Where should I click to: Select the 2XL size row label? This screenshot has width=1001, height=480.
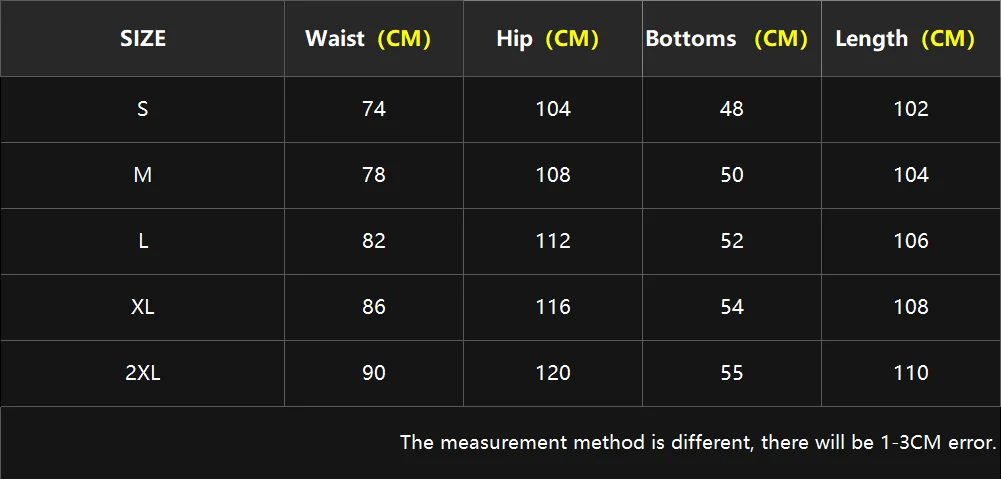point(142,373)
